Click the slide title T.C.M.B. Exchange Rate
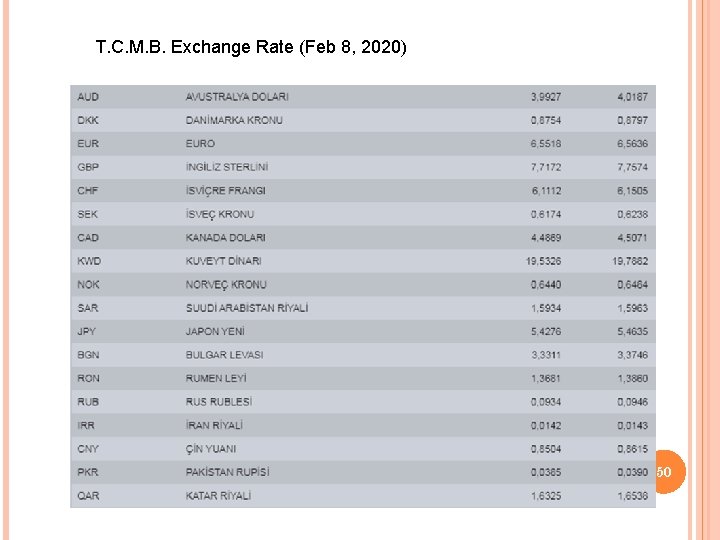Viewport: 720px width, 540px height. pos(251,47)
